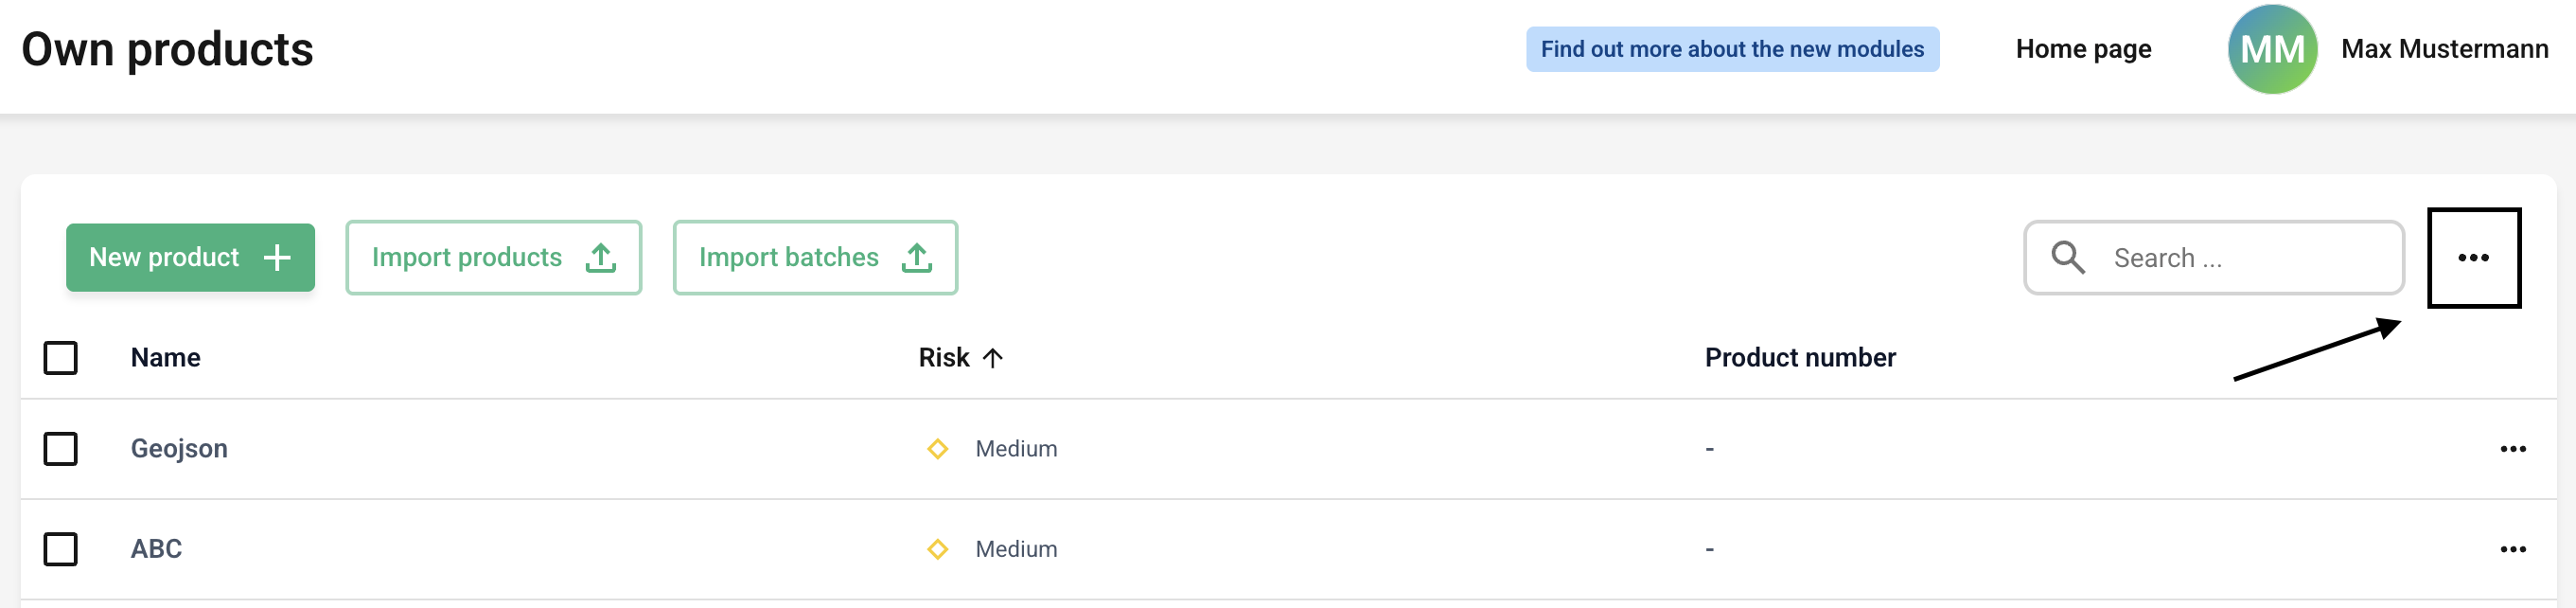This screenshot has width=2576, height=608.
Task: Click the plus icon on New product
Action: click(277, 258)
